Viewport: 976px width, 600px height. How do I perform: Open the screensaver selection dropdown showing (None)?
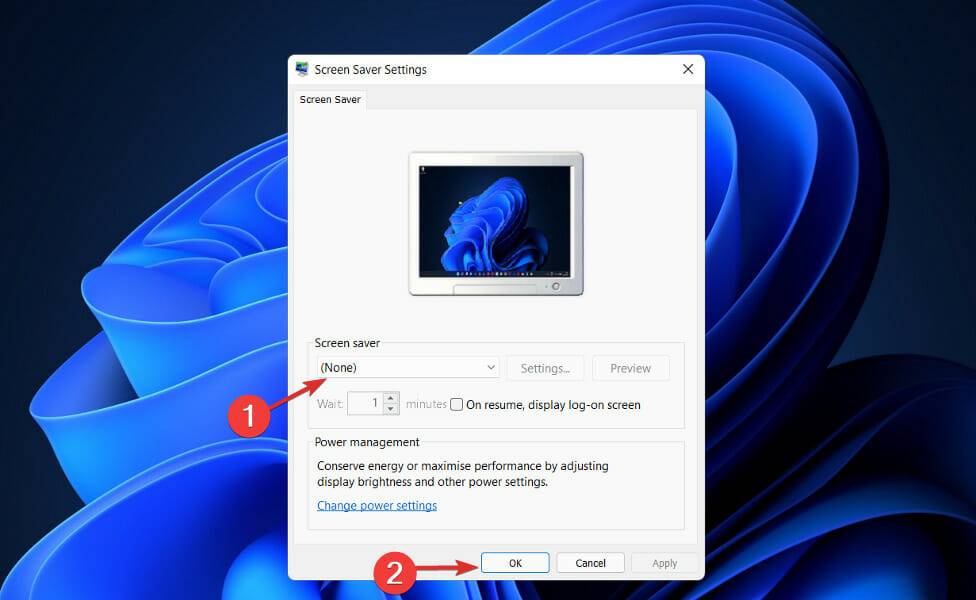(x=405, y=367)
